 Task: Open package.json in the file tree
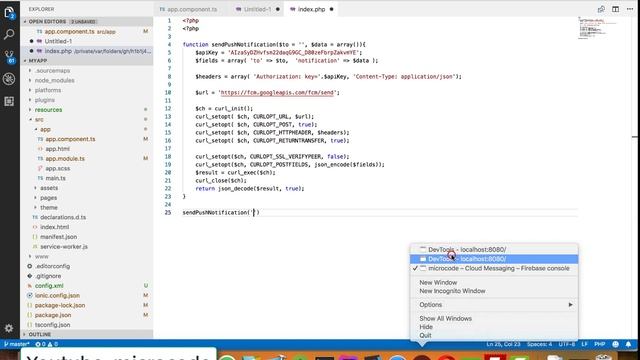pyautogui.click(x=53, y=315)
